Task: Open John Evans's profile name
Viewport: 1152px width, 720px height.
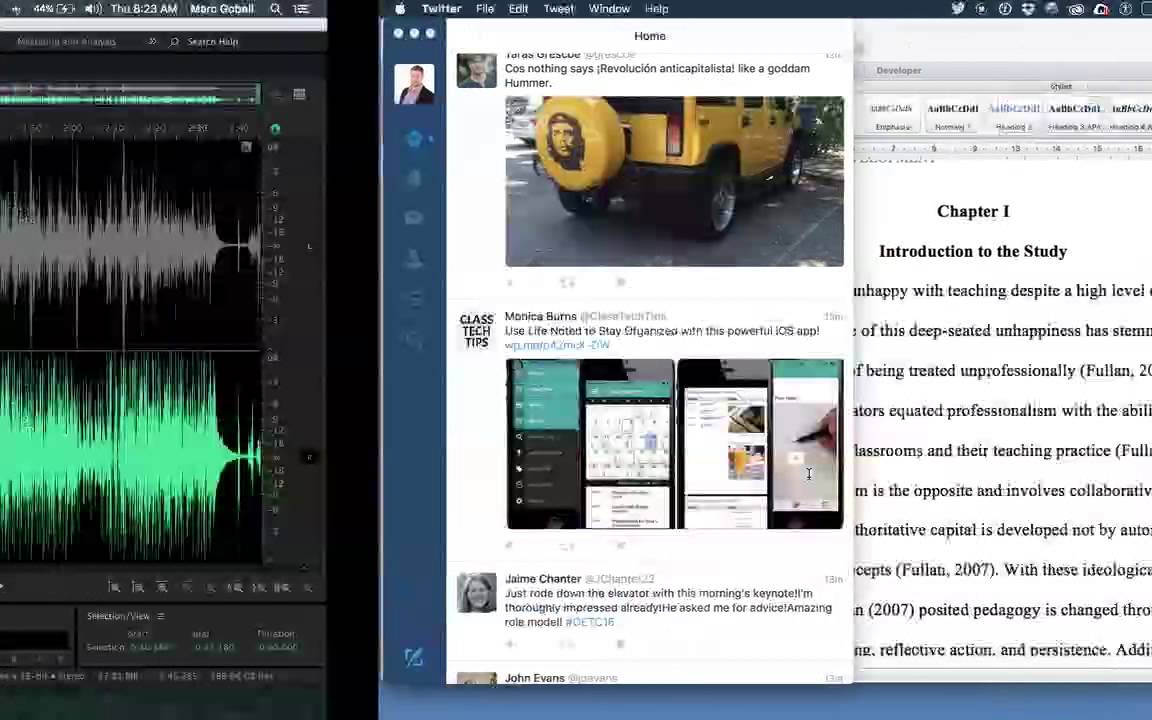Action: tap(535, 677)
